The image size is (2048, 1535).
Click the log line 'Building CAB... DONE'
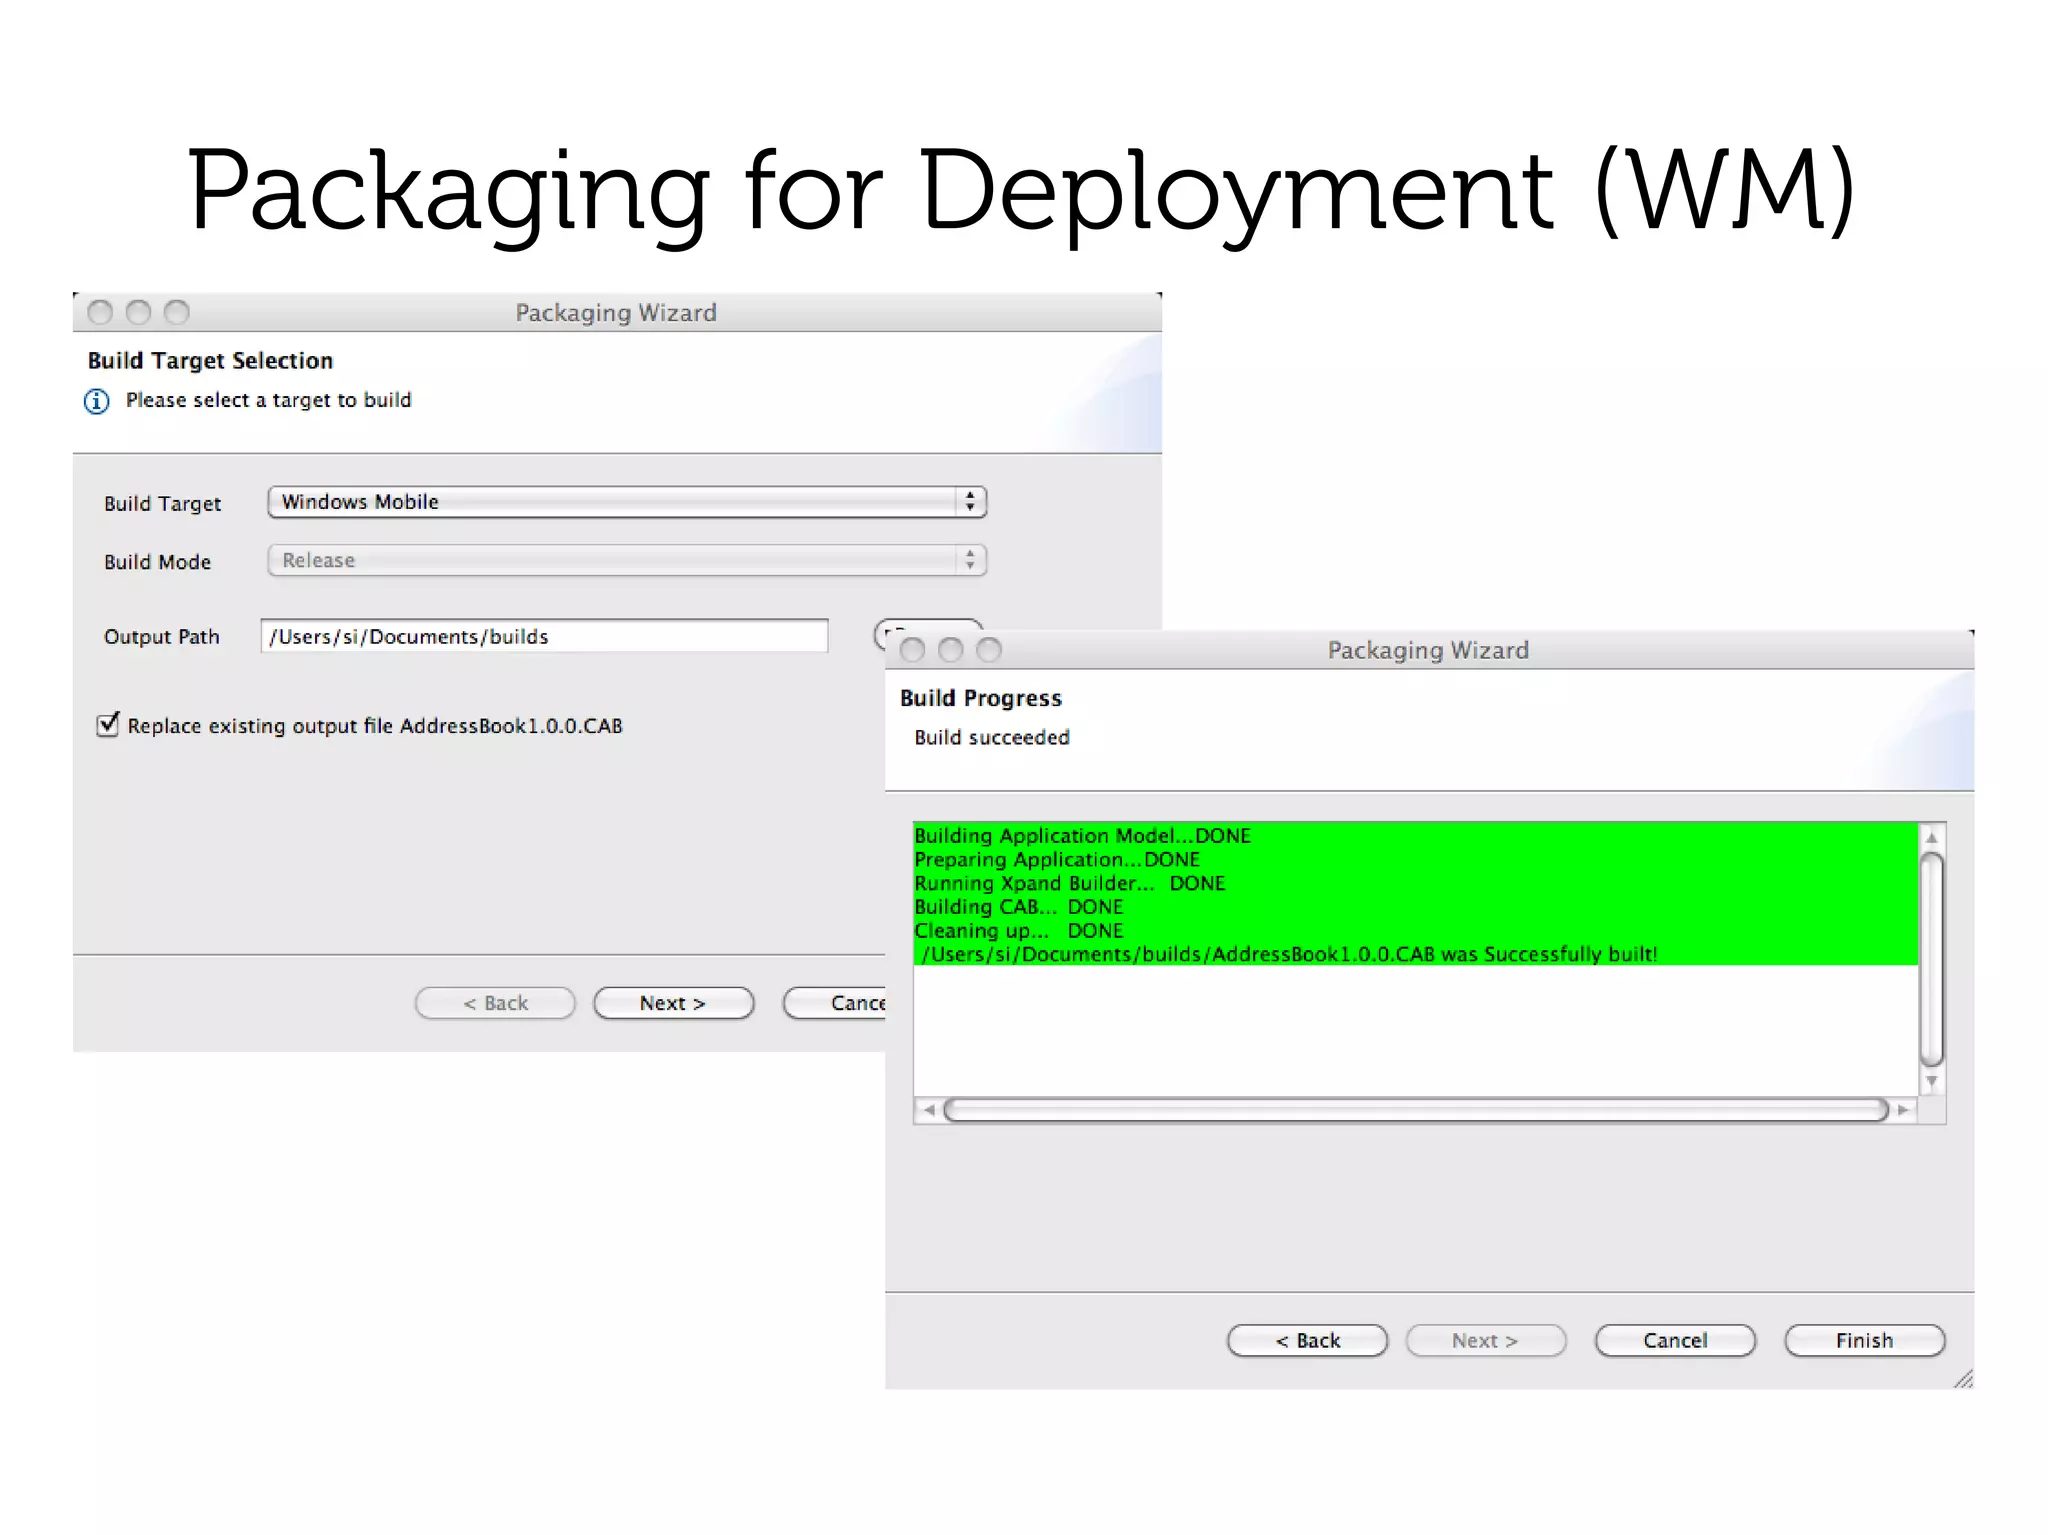1018,907
